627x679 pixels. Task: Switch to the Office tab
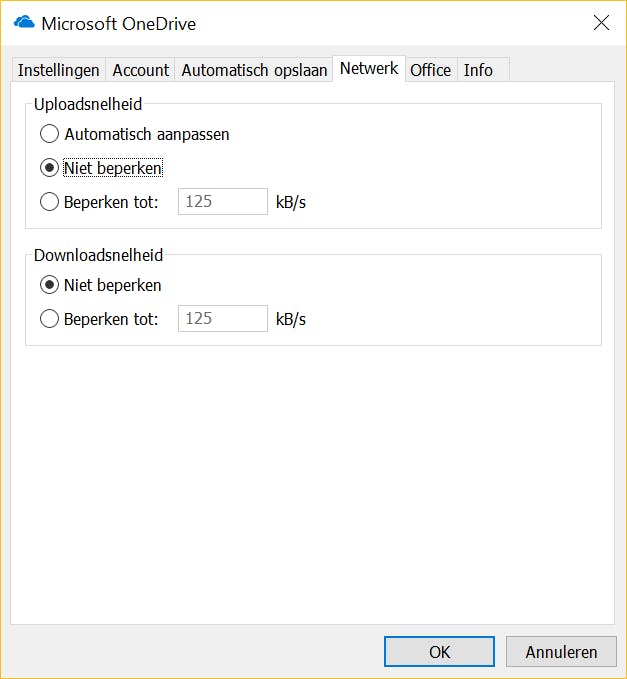click(431, 70)
